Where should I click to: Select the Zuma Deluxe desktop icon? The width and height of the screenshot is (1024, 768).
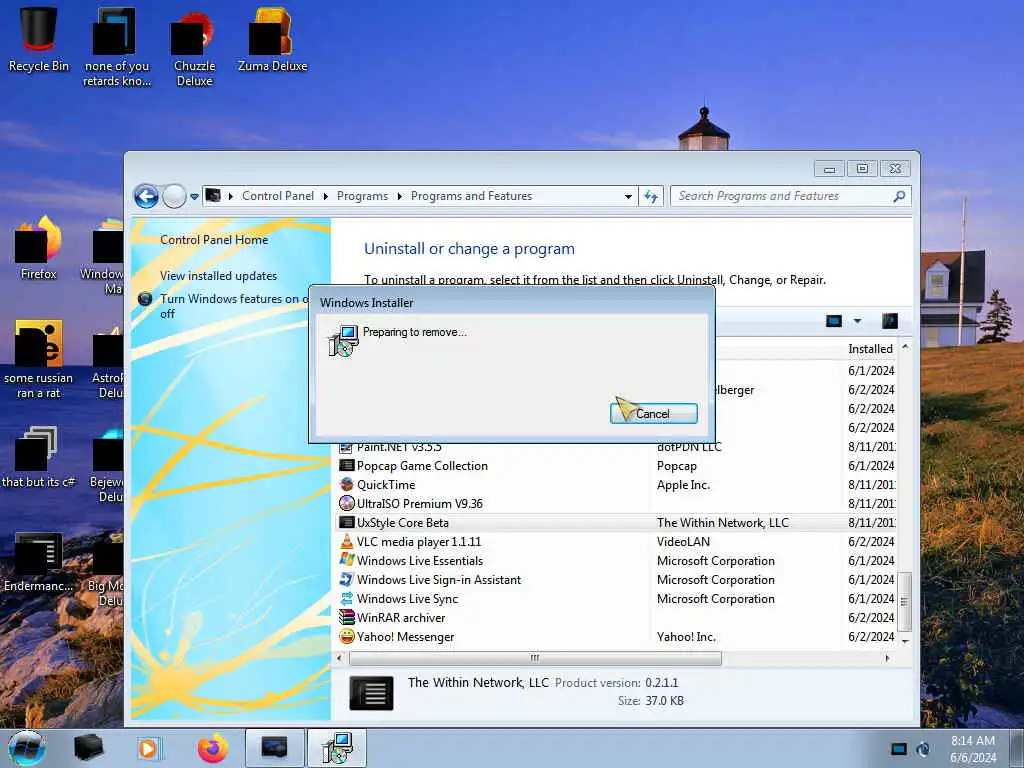point(272,39)
